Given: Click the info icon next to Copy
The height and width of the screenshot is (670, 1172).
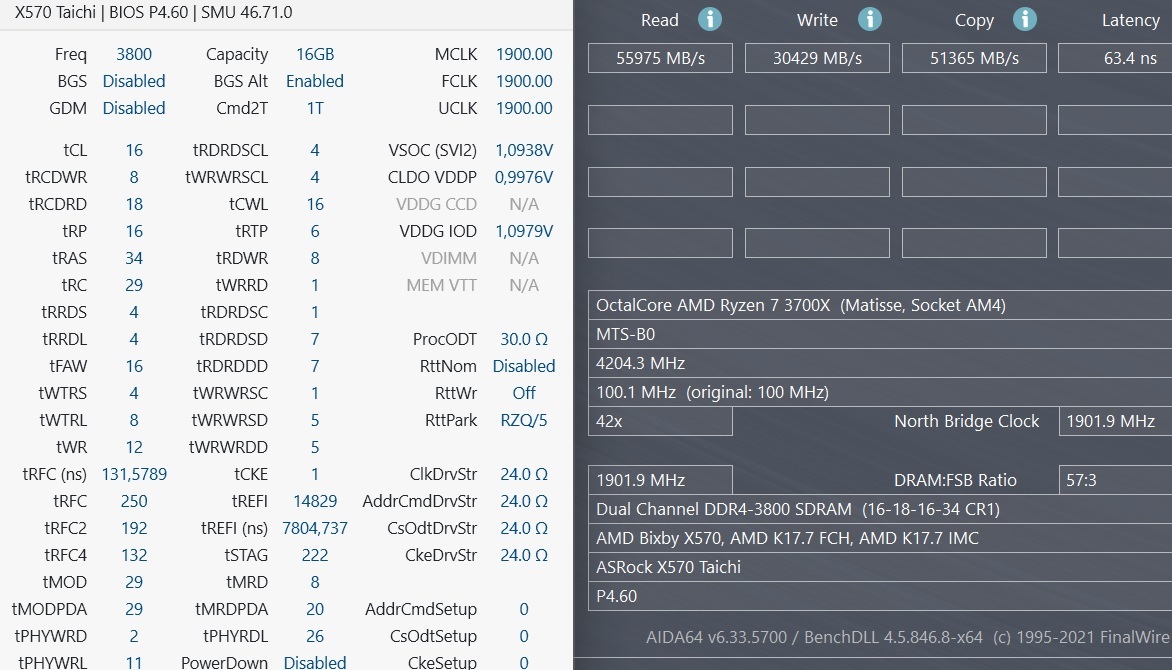Looking at the screenshot, I should 1025,19.
